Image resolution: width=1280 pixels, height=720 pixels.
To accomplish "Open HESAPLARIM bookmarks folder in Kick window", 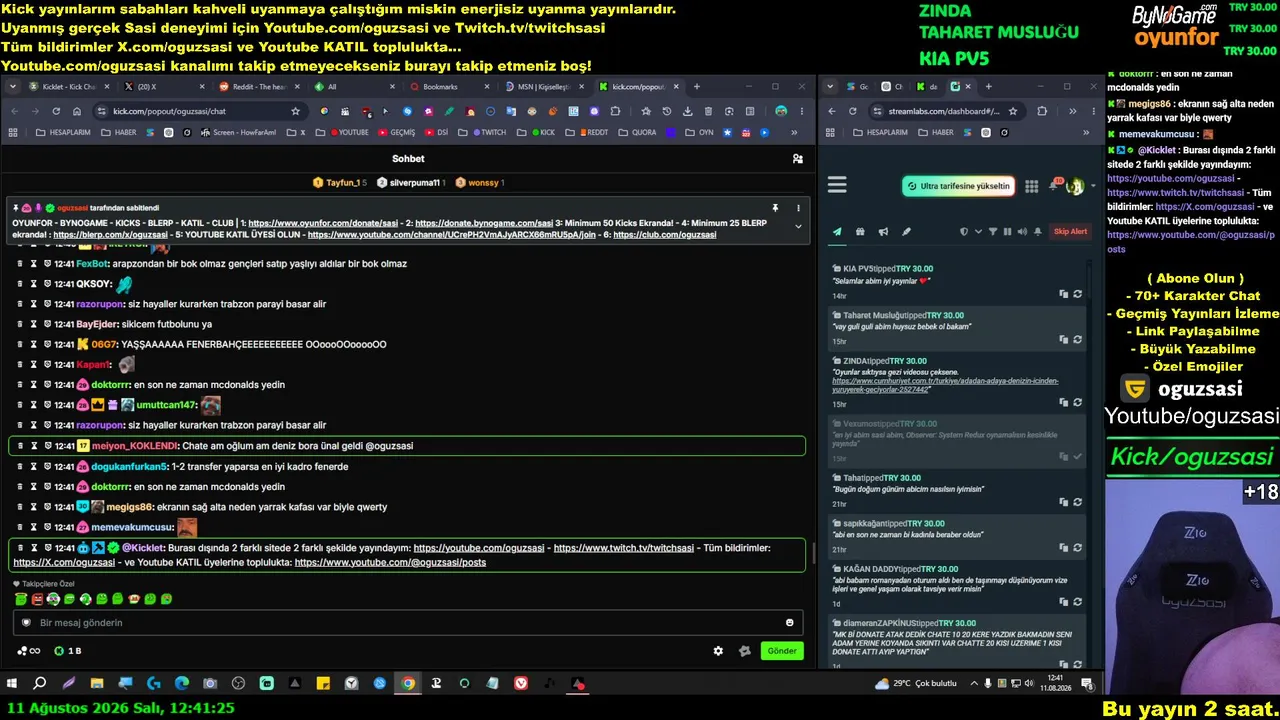I will pyautogui.click(x=63, y=132).
